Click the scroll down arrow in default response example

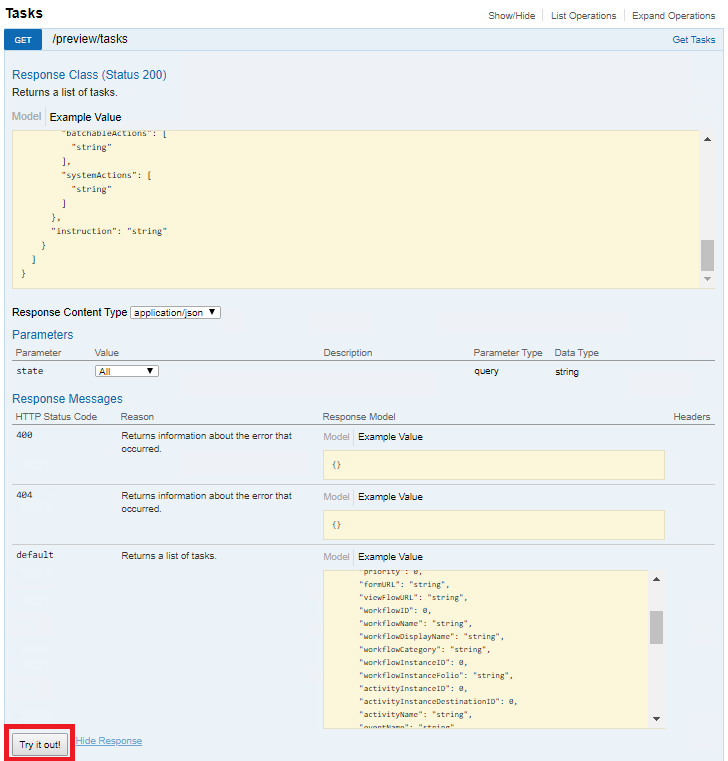[x=656, y=718]
